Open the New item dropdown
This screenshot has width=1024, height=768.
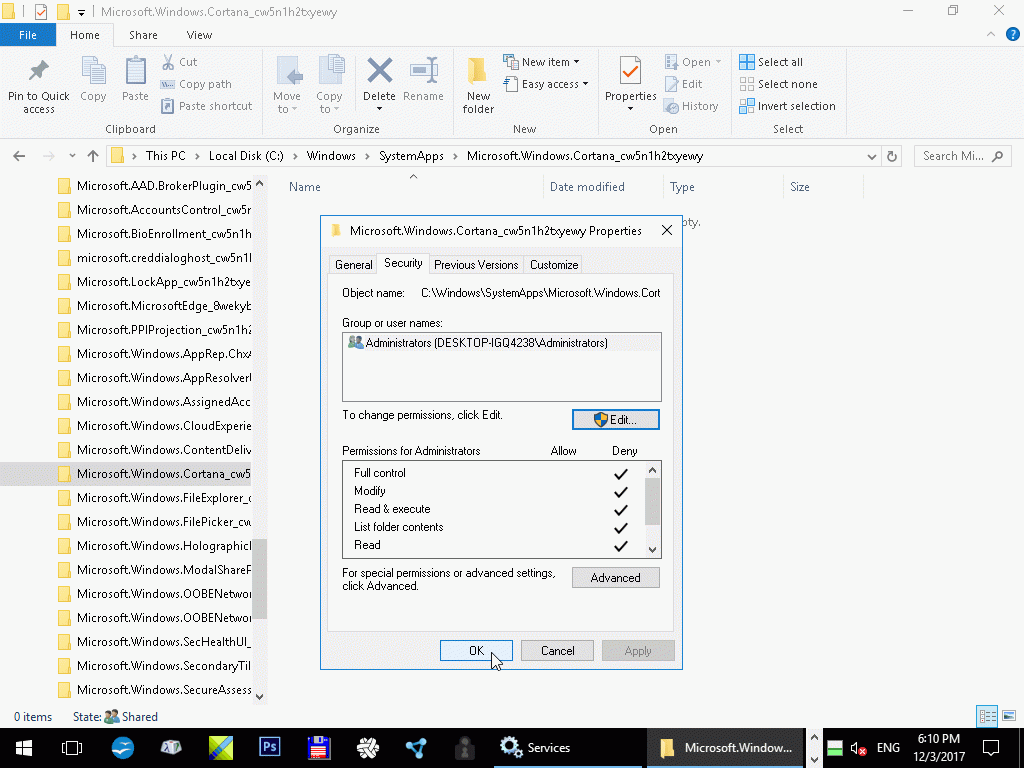(x=541, y=62)
